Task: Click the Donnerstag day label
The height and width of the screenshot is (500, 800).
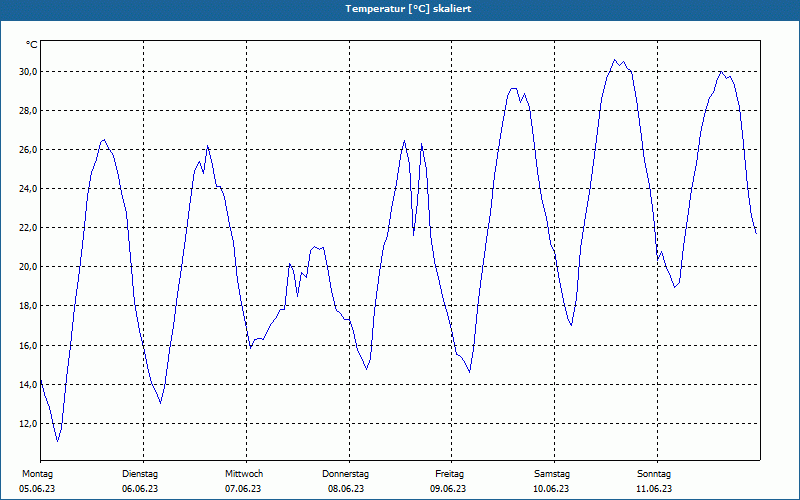Action: [345, 474]
